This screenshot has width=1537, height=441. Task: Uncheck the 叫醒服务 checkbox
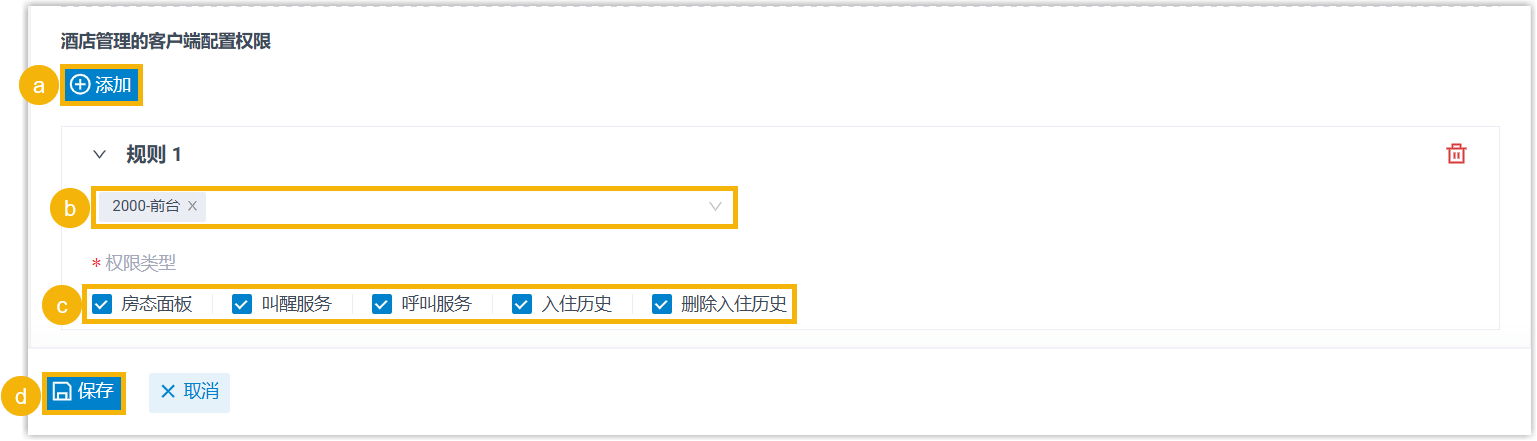[242, 304]
